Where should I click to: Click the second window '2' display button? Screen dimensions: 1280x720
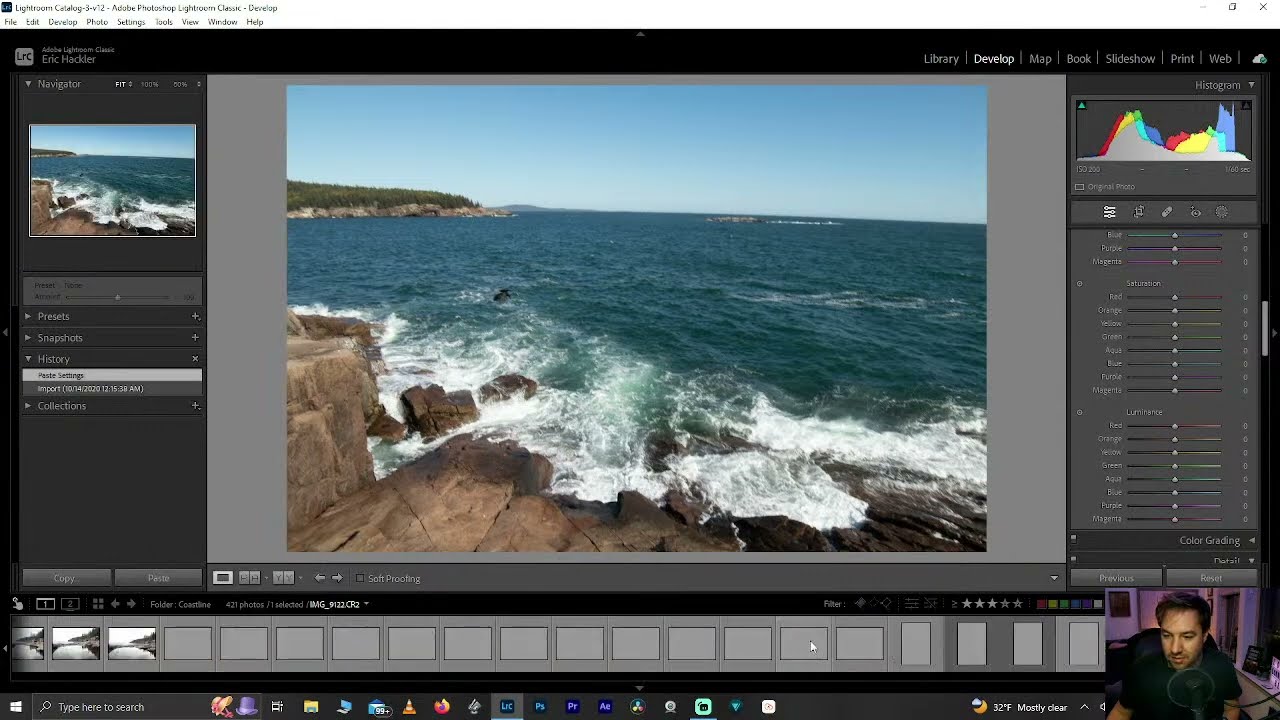pos(70,604)
